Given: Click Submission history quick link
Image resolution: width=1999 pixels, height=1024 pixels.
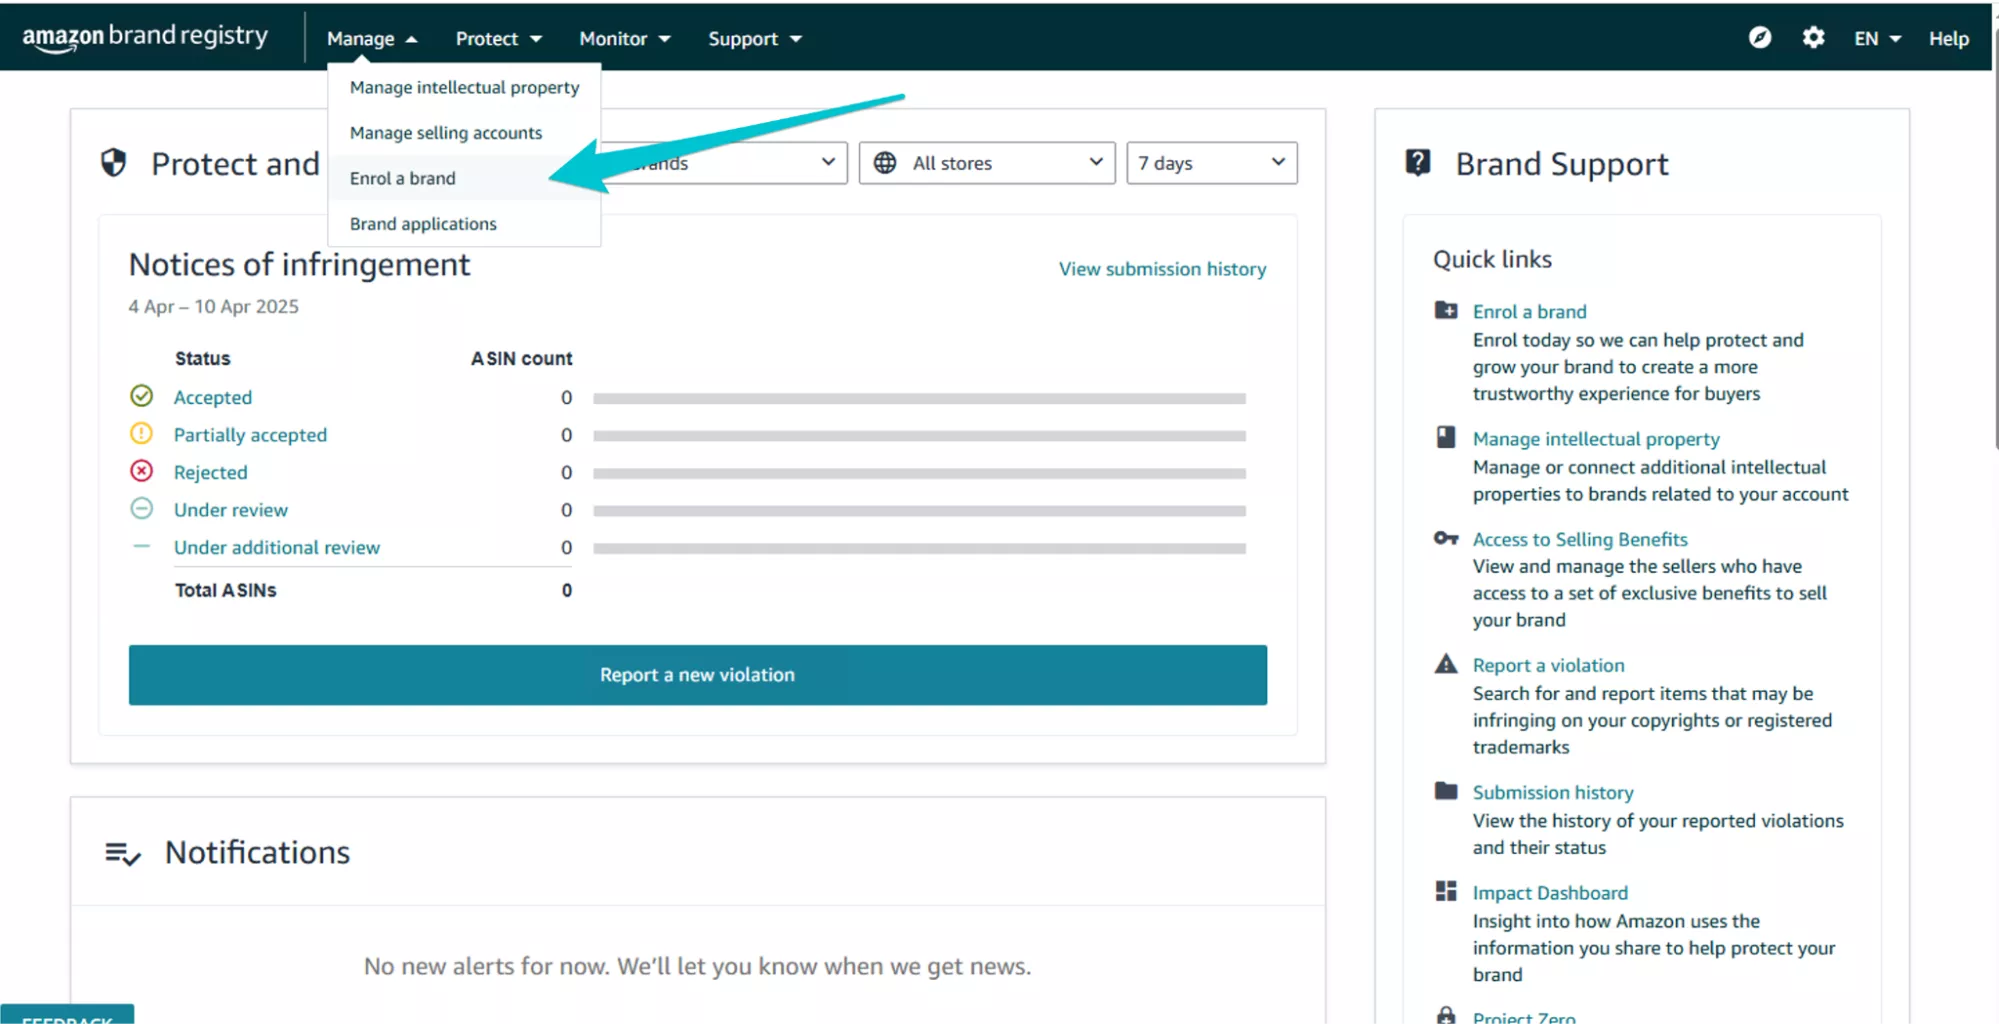Looking at the screenshot, I should [1553, 792].
